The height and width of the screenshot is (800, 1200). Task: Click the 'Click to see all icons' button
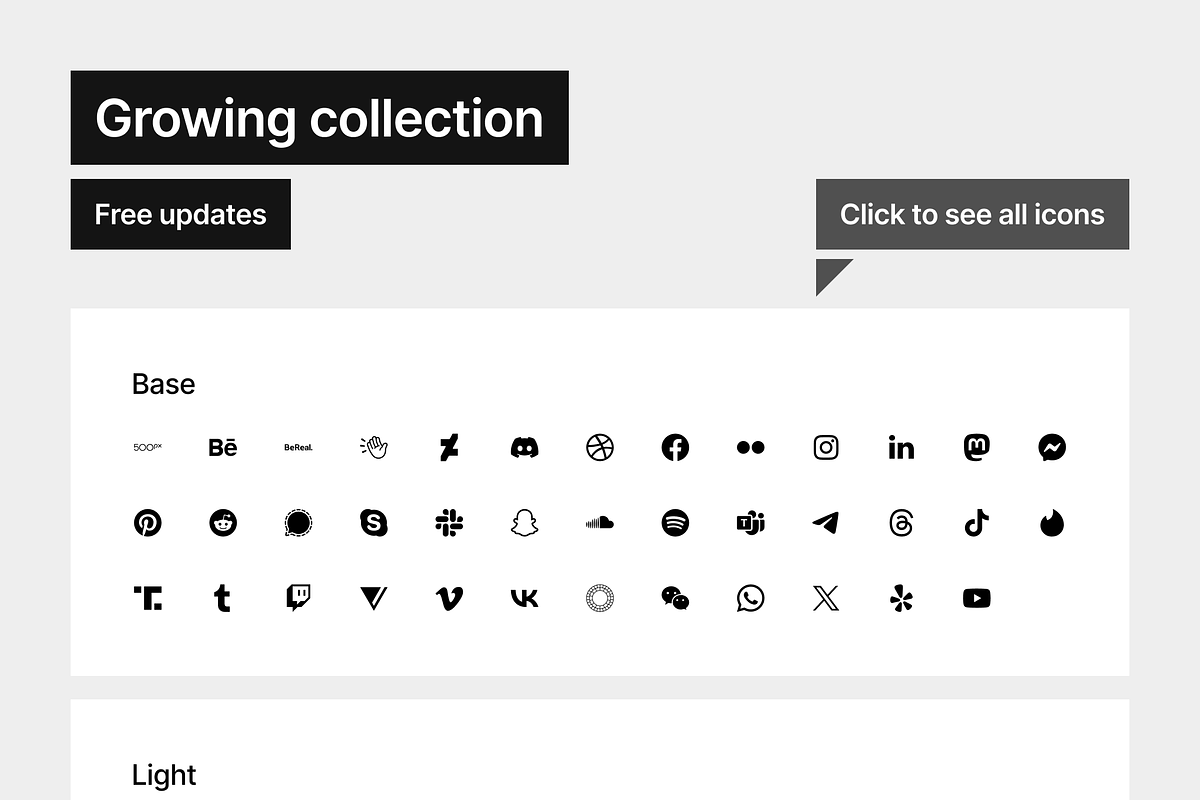(x=972, y=214)
